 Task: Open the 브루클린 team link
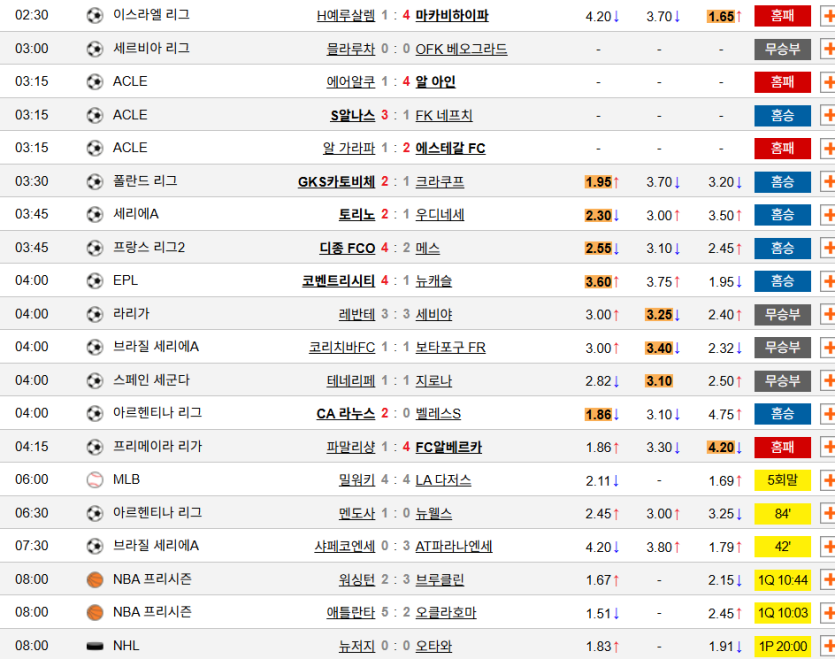tap(440, 580)
